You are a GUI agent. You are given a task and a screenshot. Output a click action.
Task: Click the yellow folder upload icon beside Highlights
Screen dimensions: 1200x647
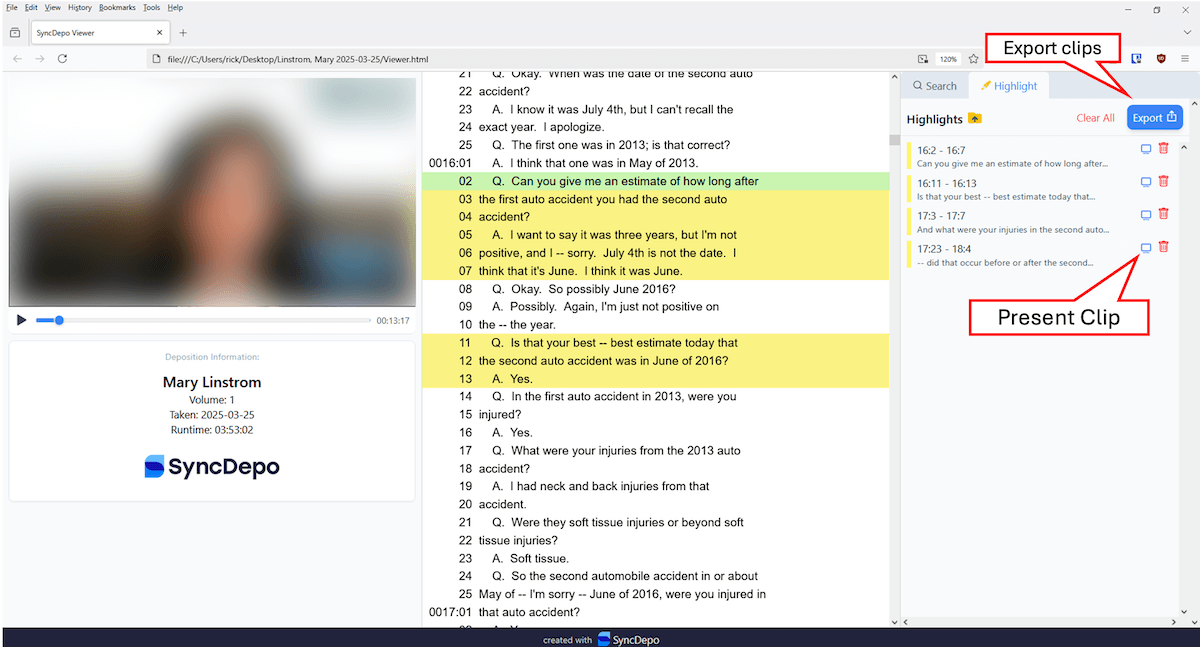pos(975,119)
